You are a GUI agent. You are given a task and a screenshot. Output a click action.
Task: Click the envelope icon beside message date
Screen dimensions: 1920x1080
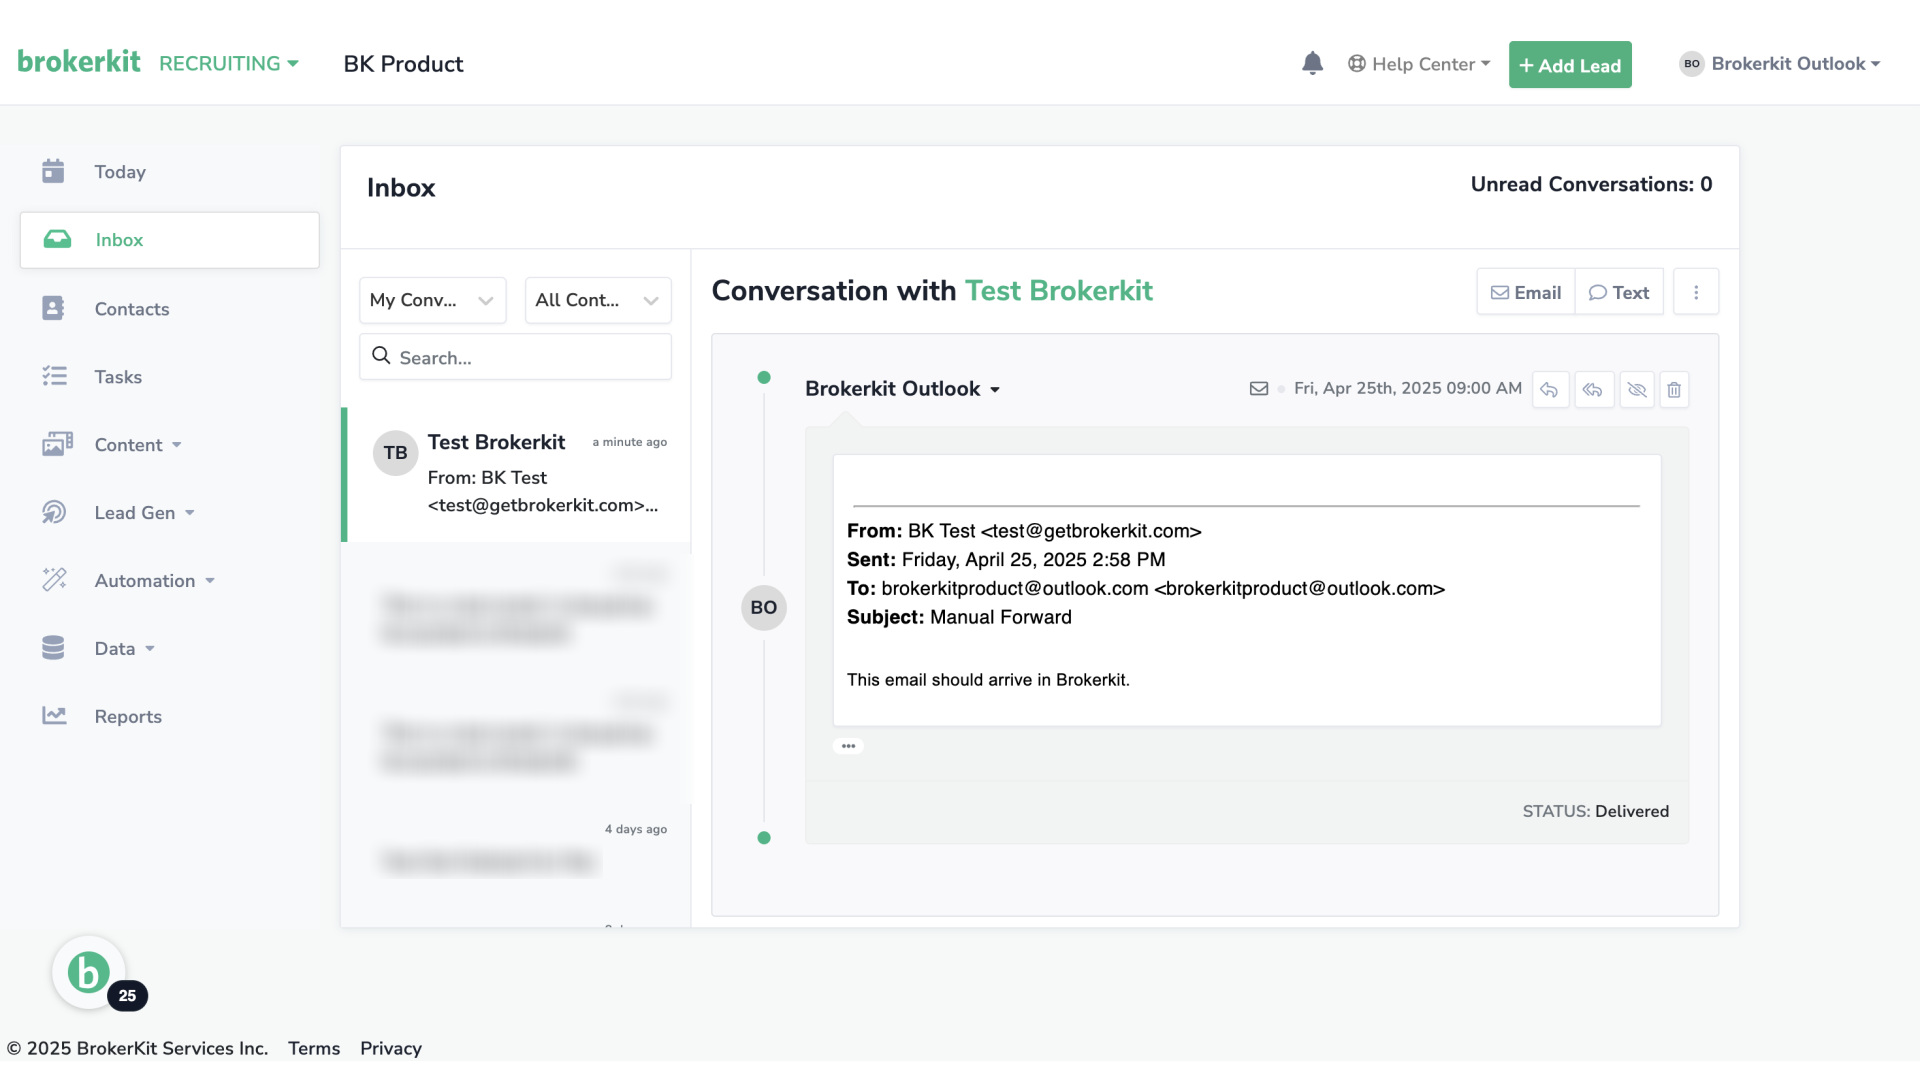pos(1259,389)
